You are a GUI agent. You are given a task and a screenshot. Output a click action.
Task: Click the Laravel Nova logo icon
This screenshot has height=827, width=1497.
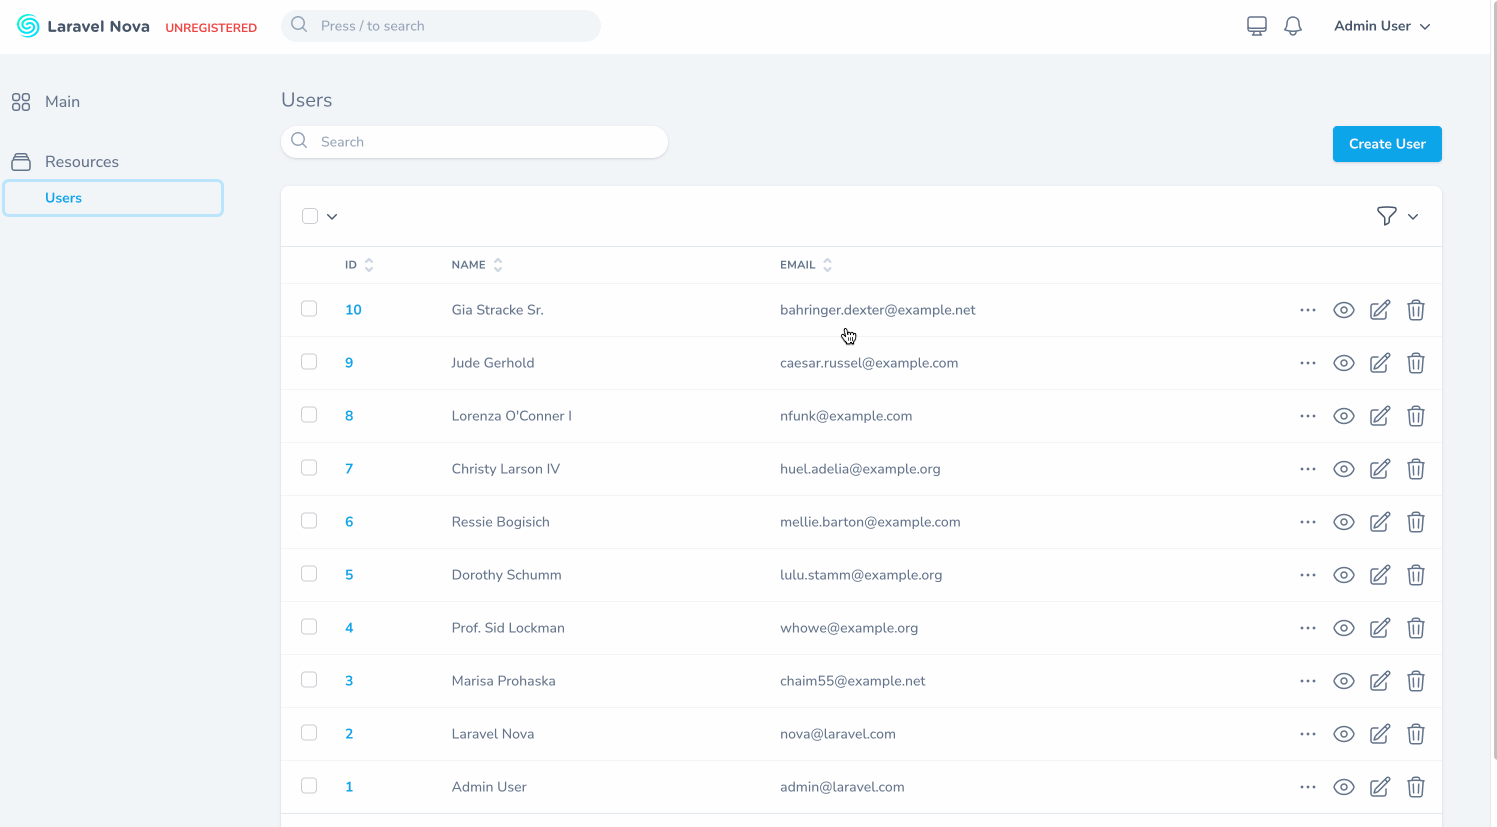pyautogui.click(x=28, y=26)
